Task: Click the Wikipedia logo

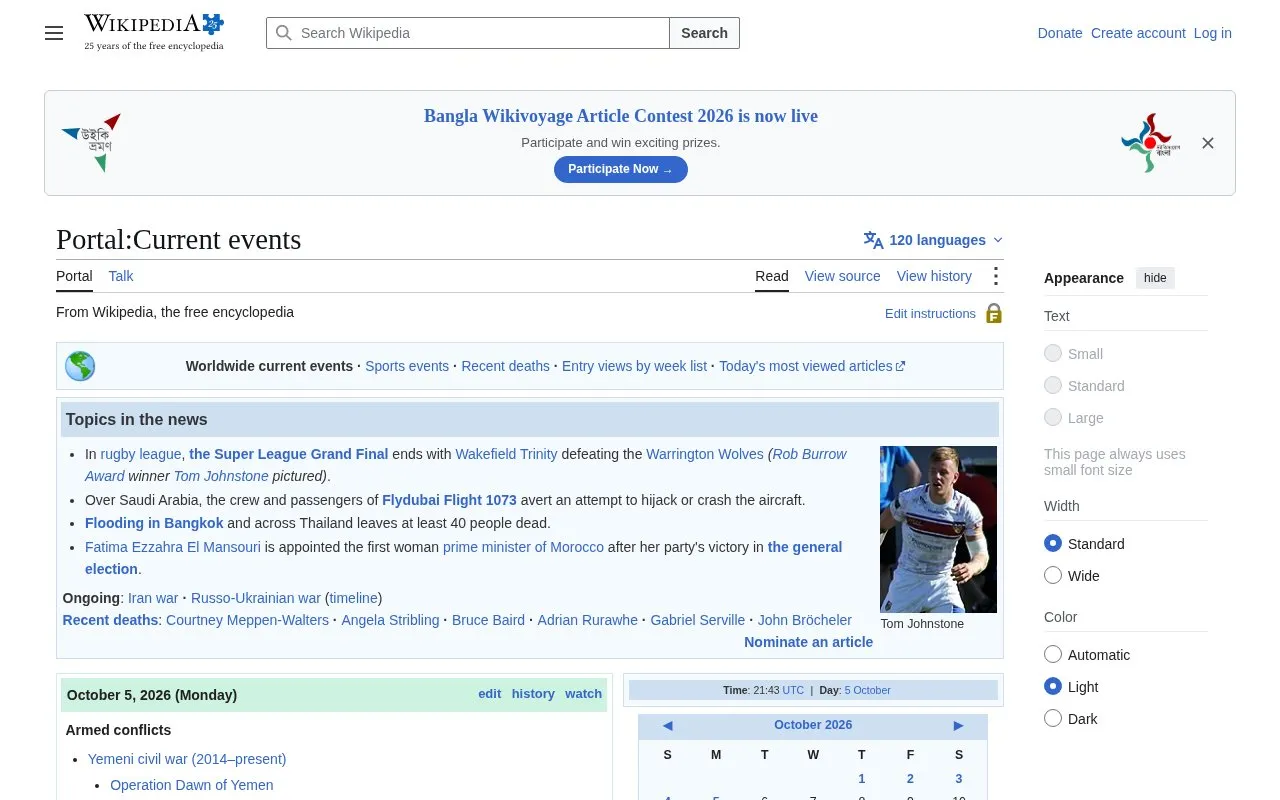Action: point(154,32)
